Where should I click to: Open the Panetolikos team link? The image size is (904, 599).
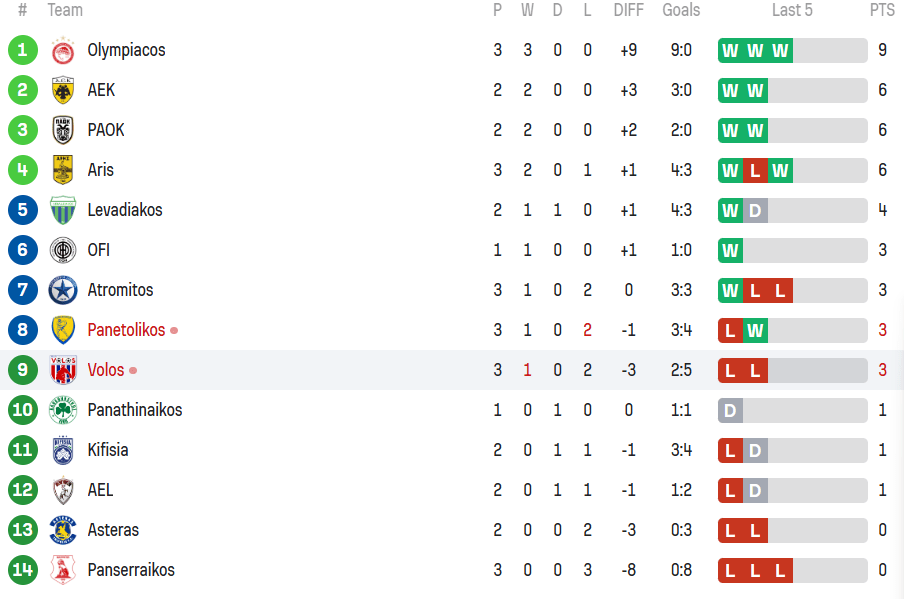point(126,330)
